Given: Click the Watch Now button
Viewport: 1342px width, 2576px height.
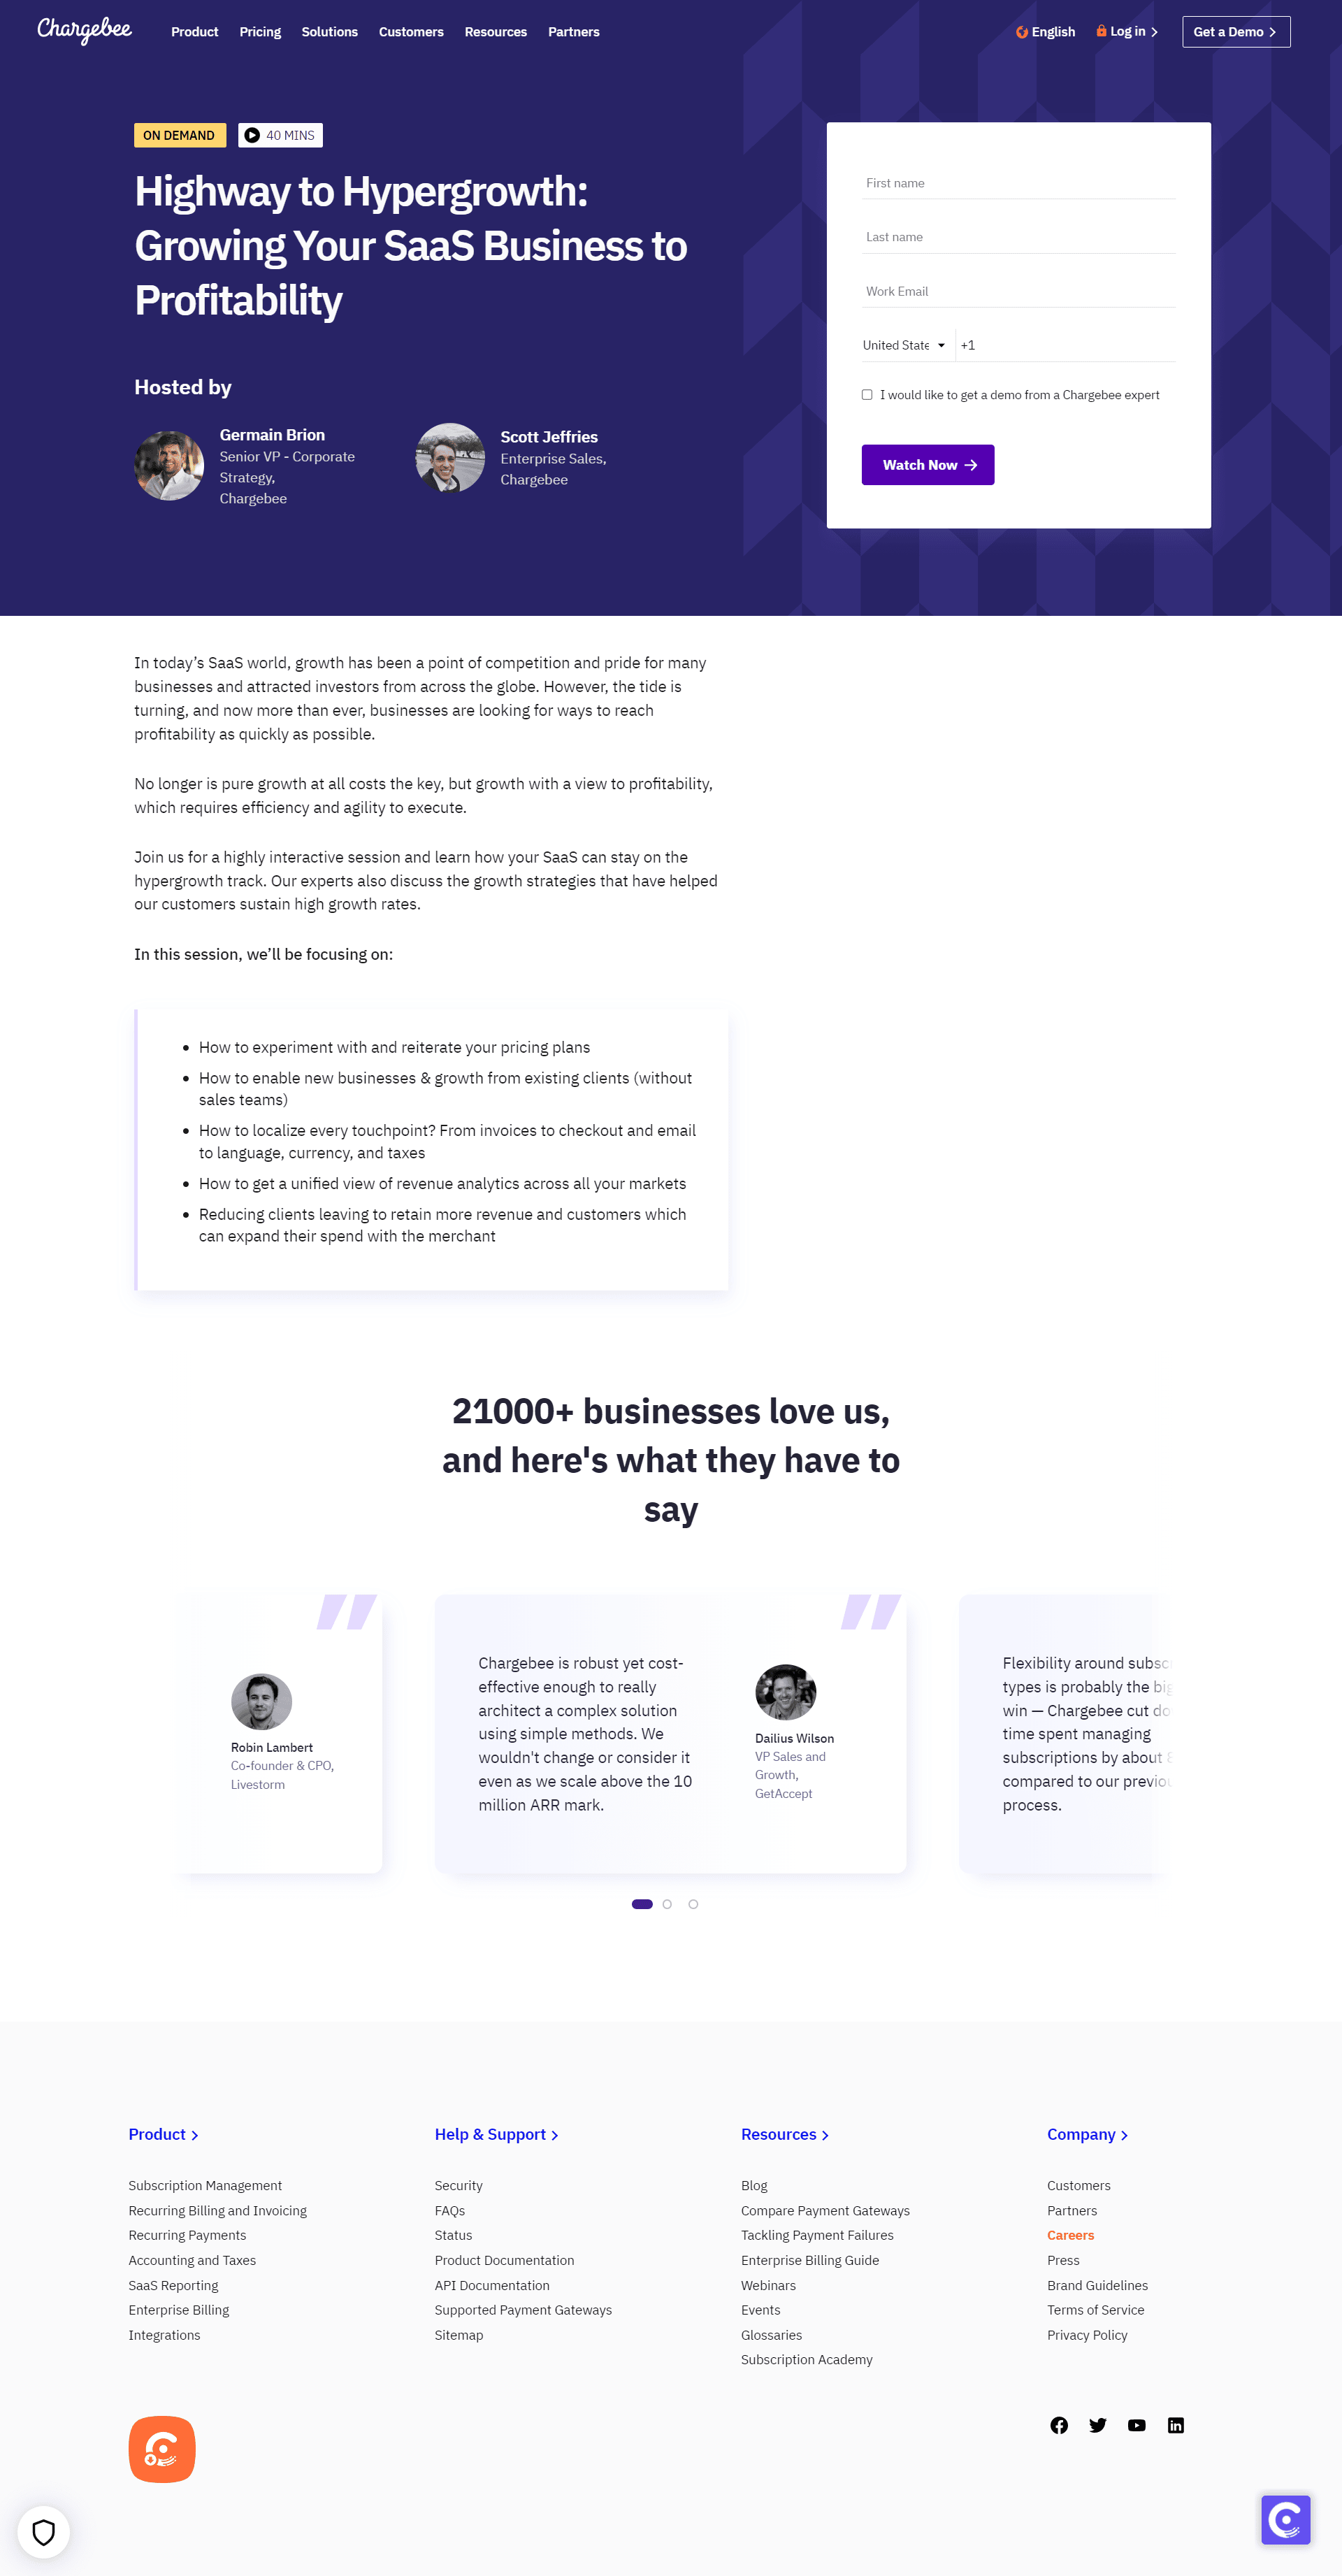Looking at the screenshot, I should pyautogui.click(x=925, y=463).
